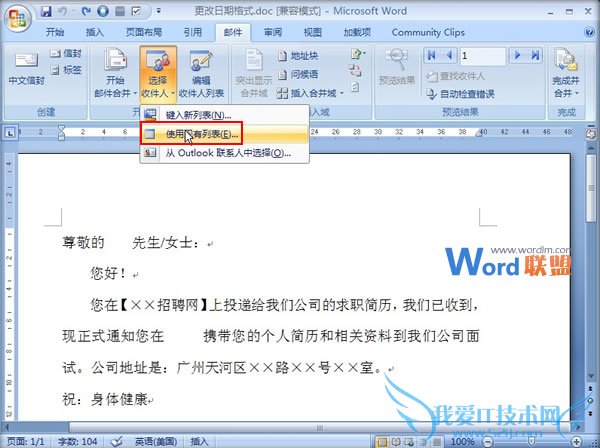Open 完成并合并 dropdown
The height and width of the screenshot is (448, 600).
click(566, 73)
